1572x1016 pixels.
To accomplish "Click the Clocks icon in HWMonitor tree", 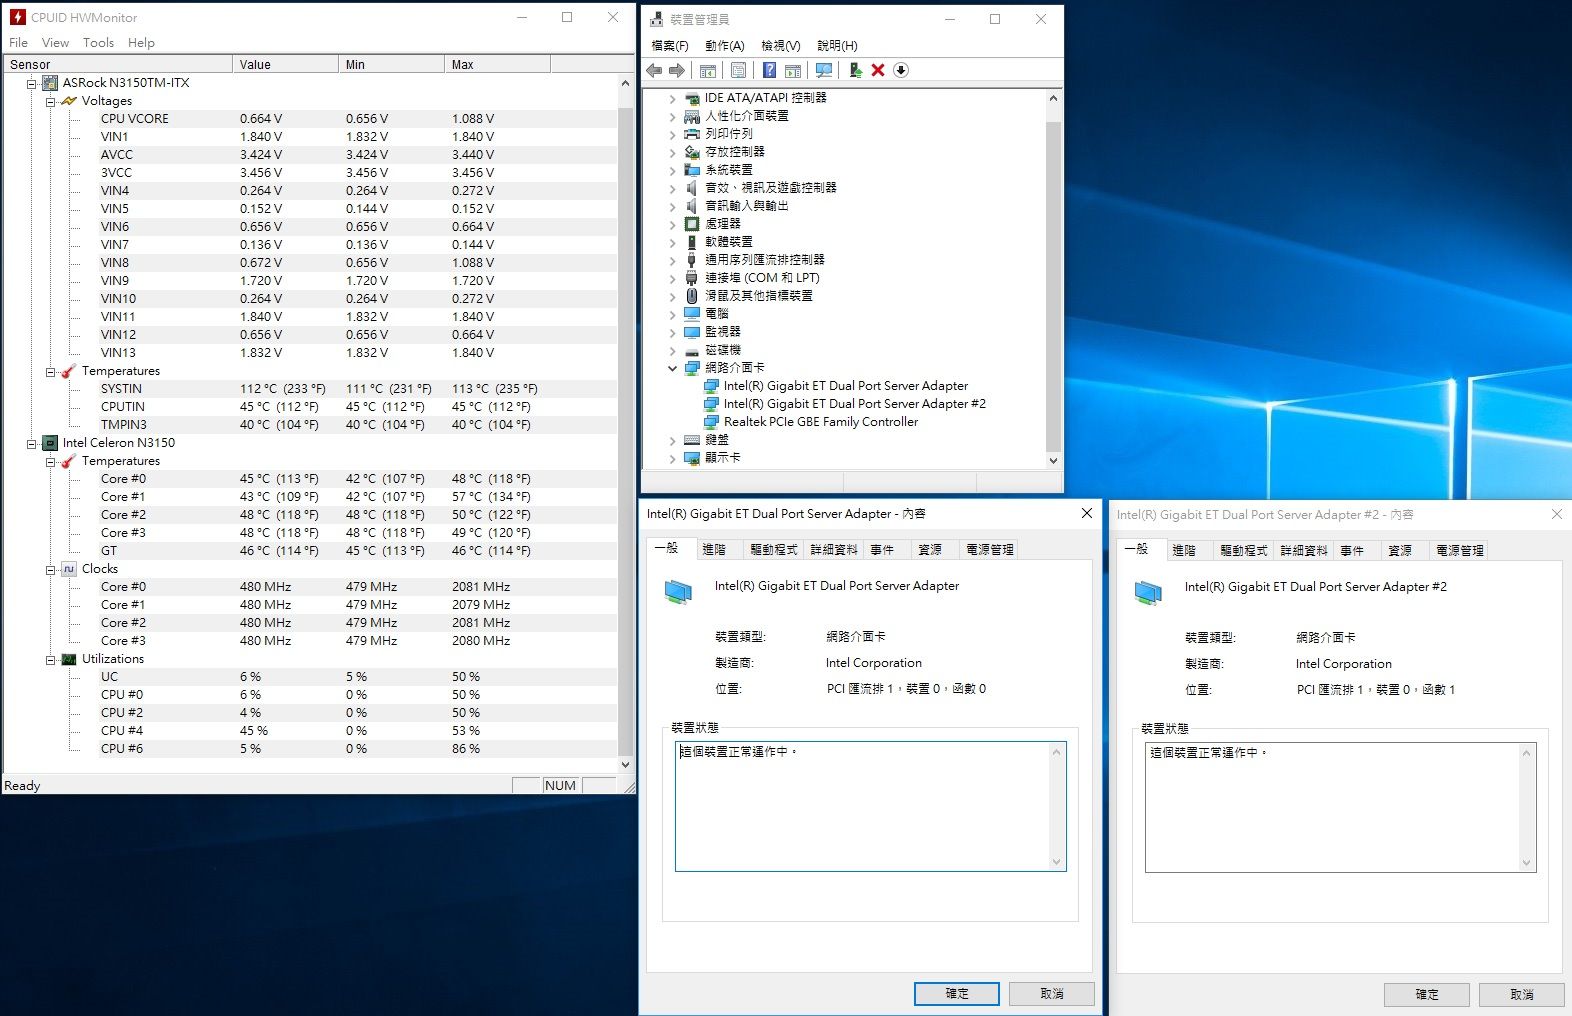I will [69, 569].
